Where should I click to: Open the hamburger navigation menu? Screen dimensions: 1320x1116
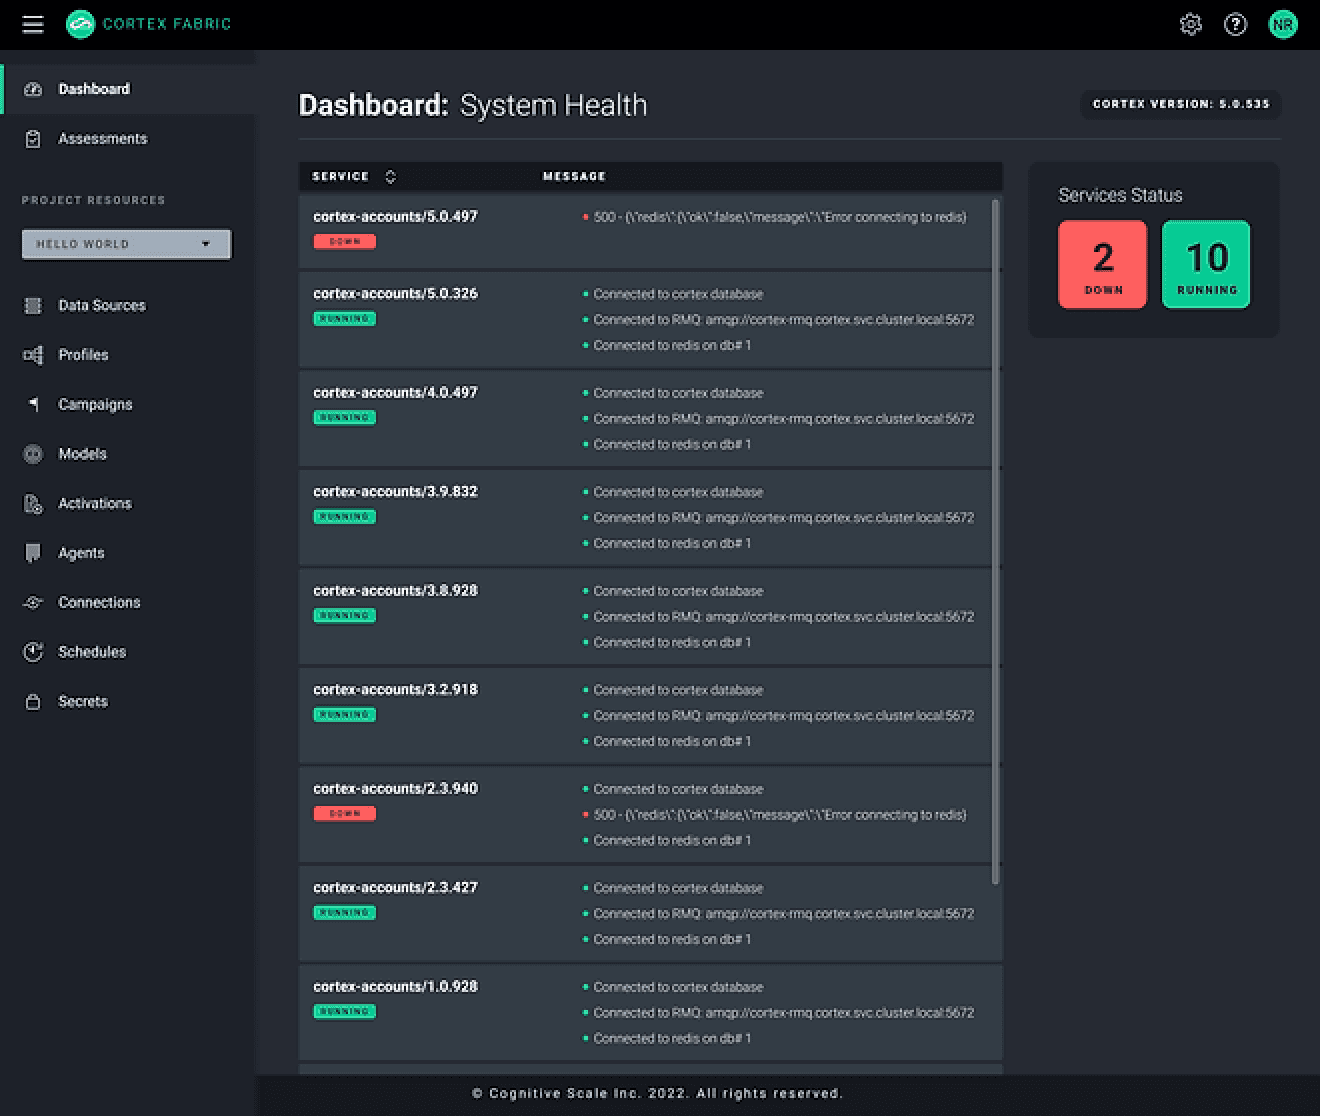(33, 24)
